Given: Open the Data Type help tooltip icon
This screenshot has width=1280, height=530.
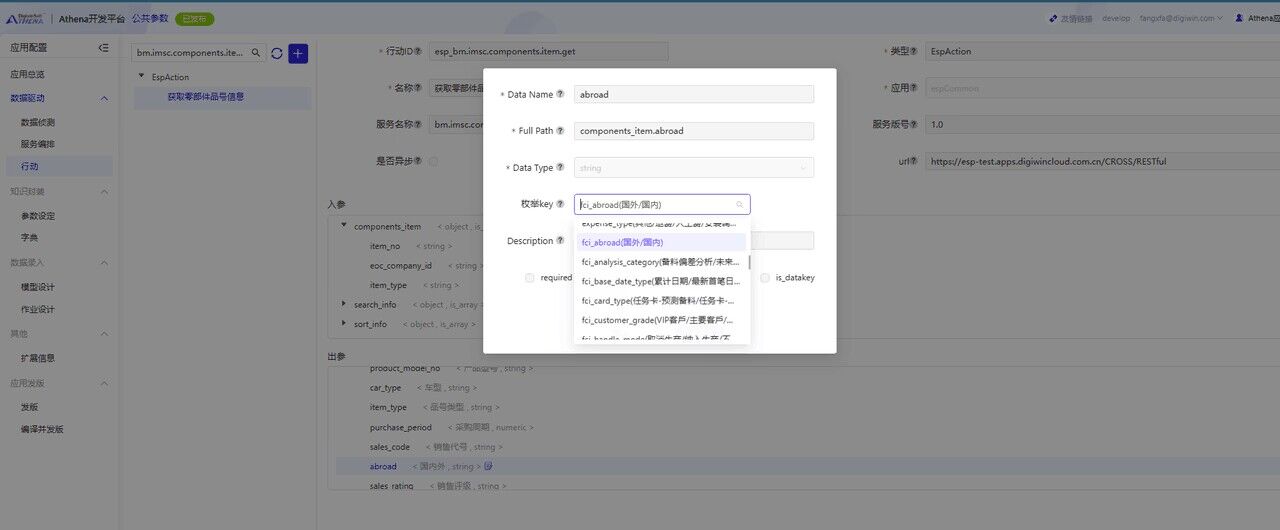Looking at the screenshot, I should pos(560,168).
